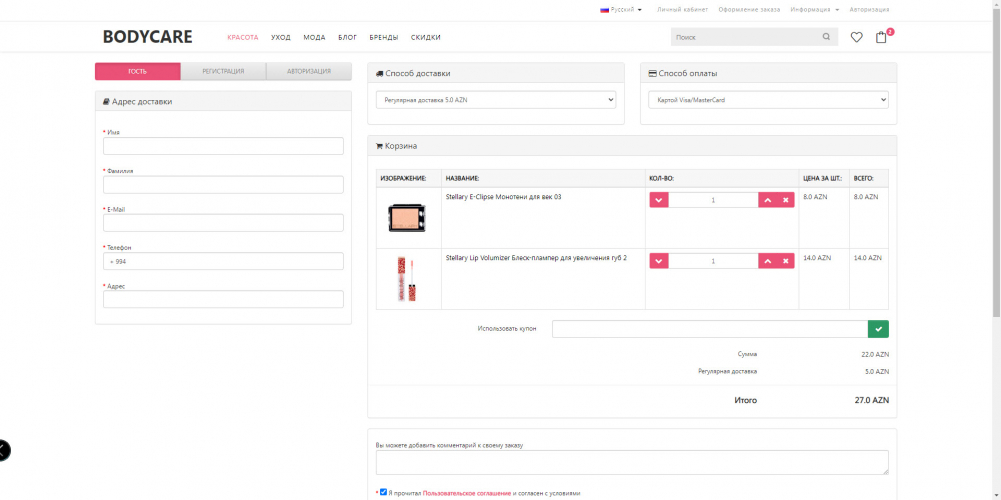Switch to the АВТОРИЗАЦИЯ tab
Screen dimensions: 1001x500
tap(309, 71)
